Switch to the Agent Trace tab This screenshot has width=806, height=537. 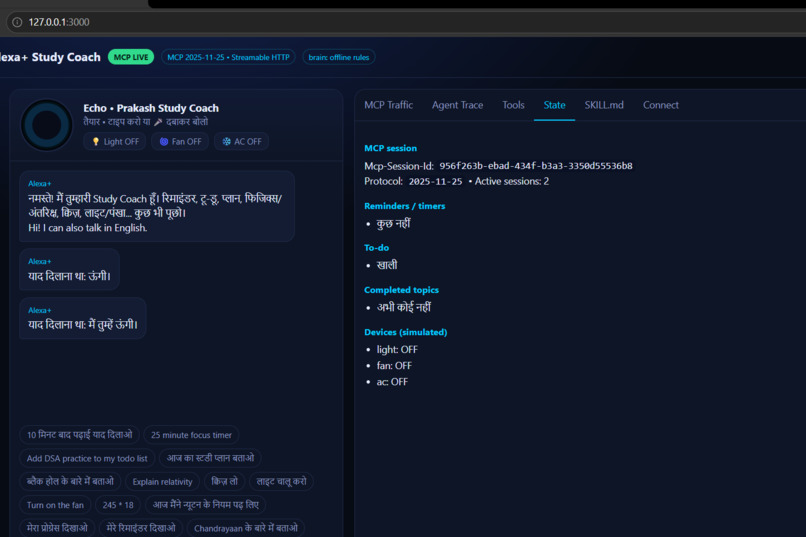tap(457, 105)
